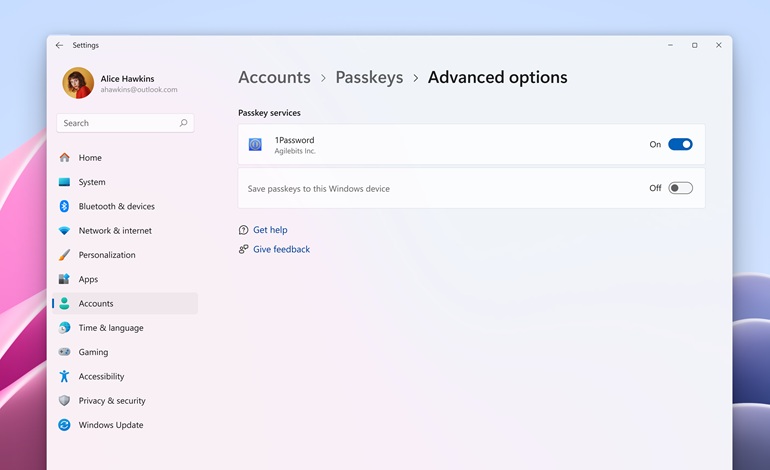Click the ahawkins@outlook.com email text
The height and width of the screenshot is (470, 770).
pyautogui.click(x=139, y=90)
